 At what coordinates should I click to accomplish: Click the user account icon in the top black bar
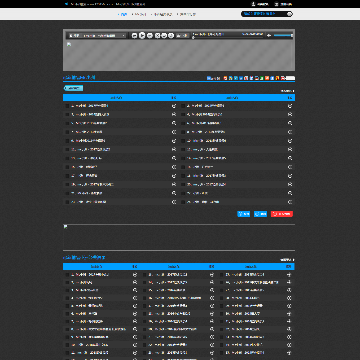point(253,4)
